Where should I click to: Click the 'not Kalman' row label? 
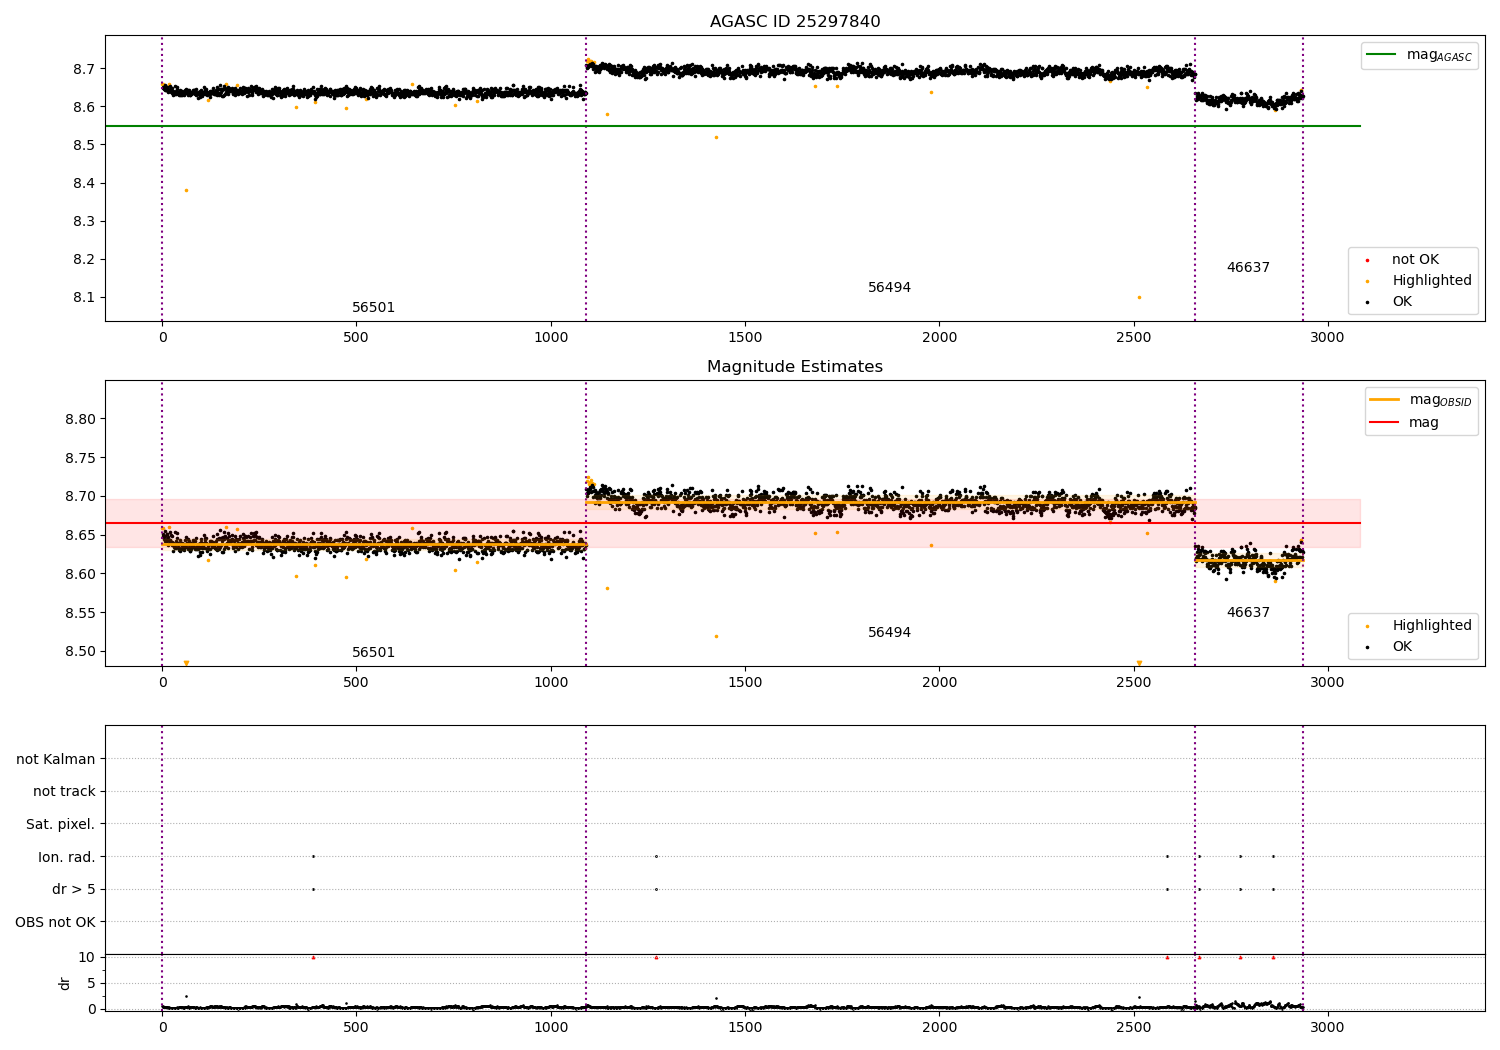[x=56, y=759]
